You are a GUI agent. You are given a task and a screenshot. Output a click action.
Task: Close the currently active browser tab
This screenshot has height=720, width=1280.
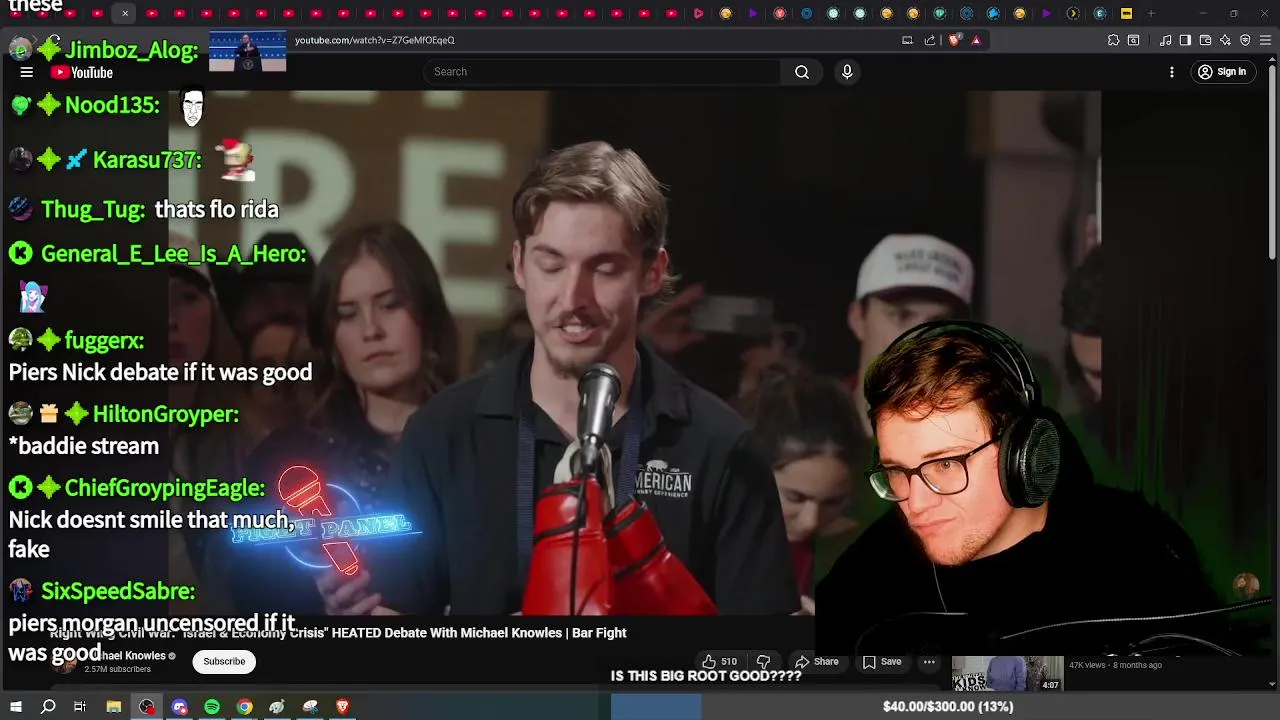[x=125, y=13]
